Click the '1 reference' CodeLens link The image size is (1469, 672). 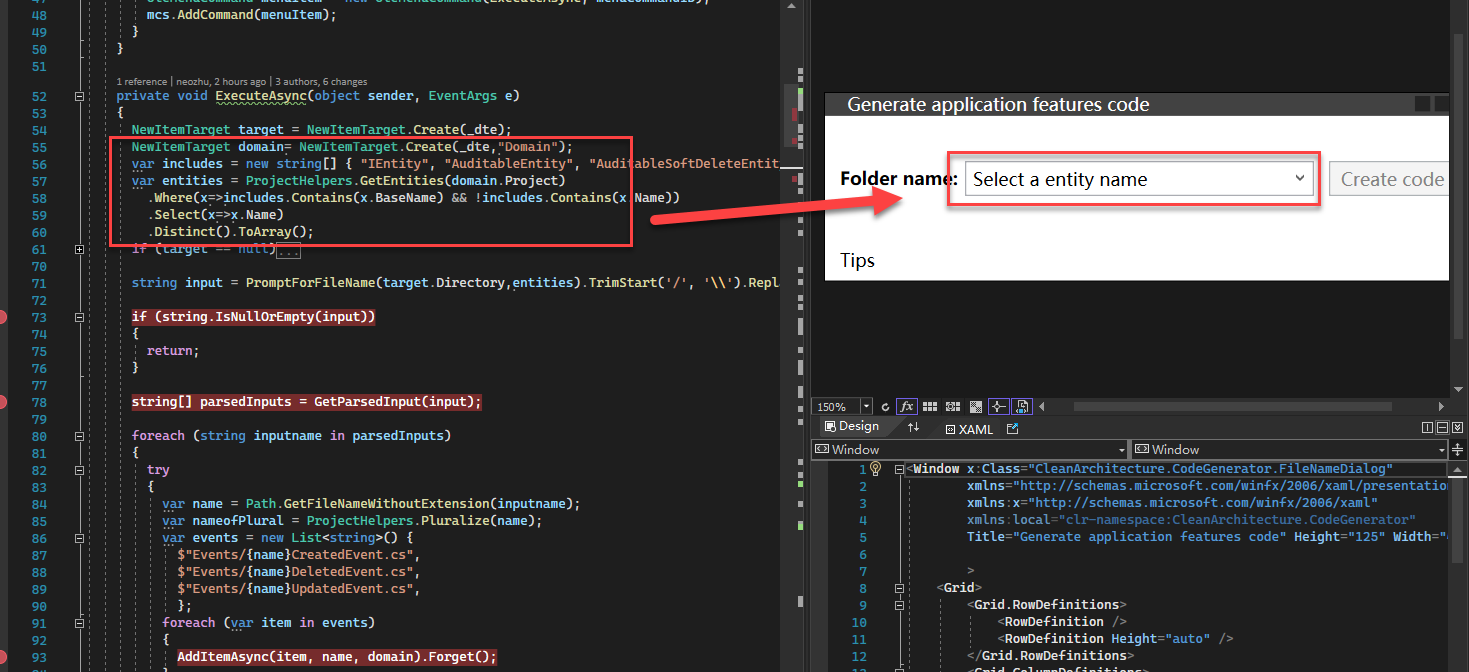(142, 81)
